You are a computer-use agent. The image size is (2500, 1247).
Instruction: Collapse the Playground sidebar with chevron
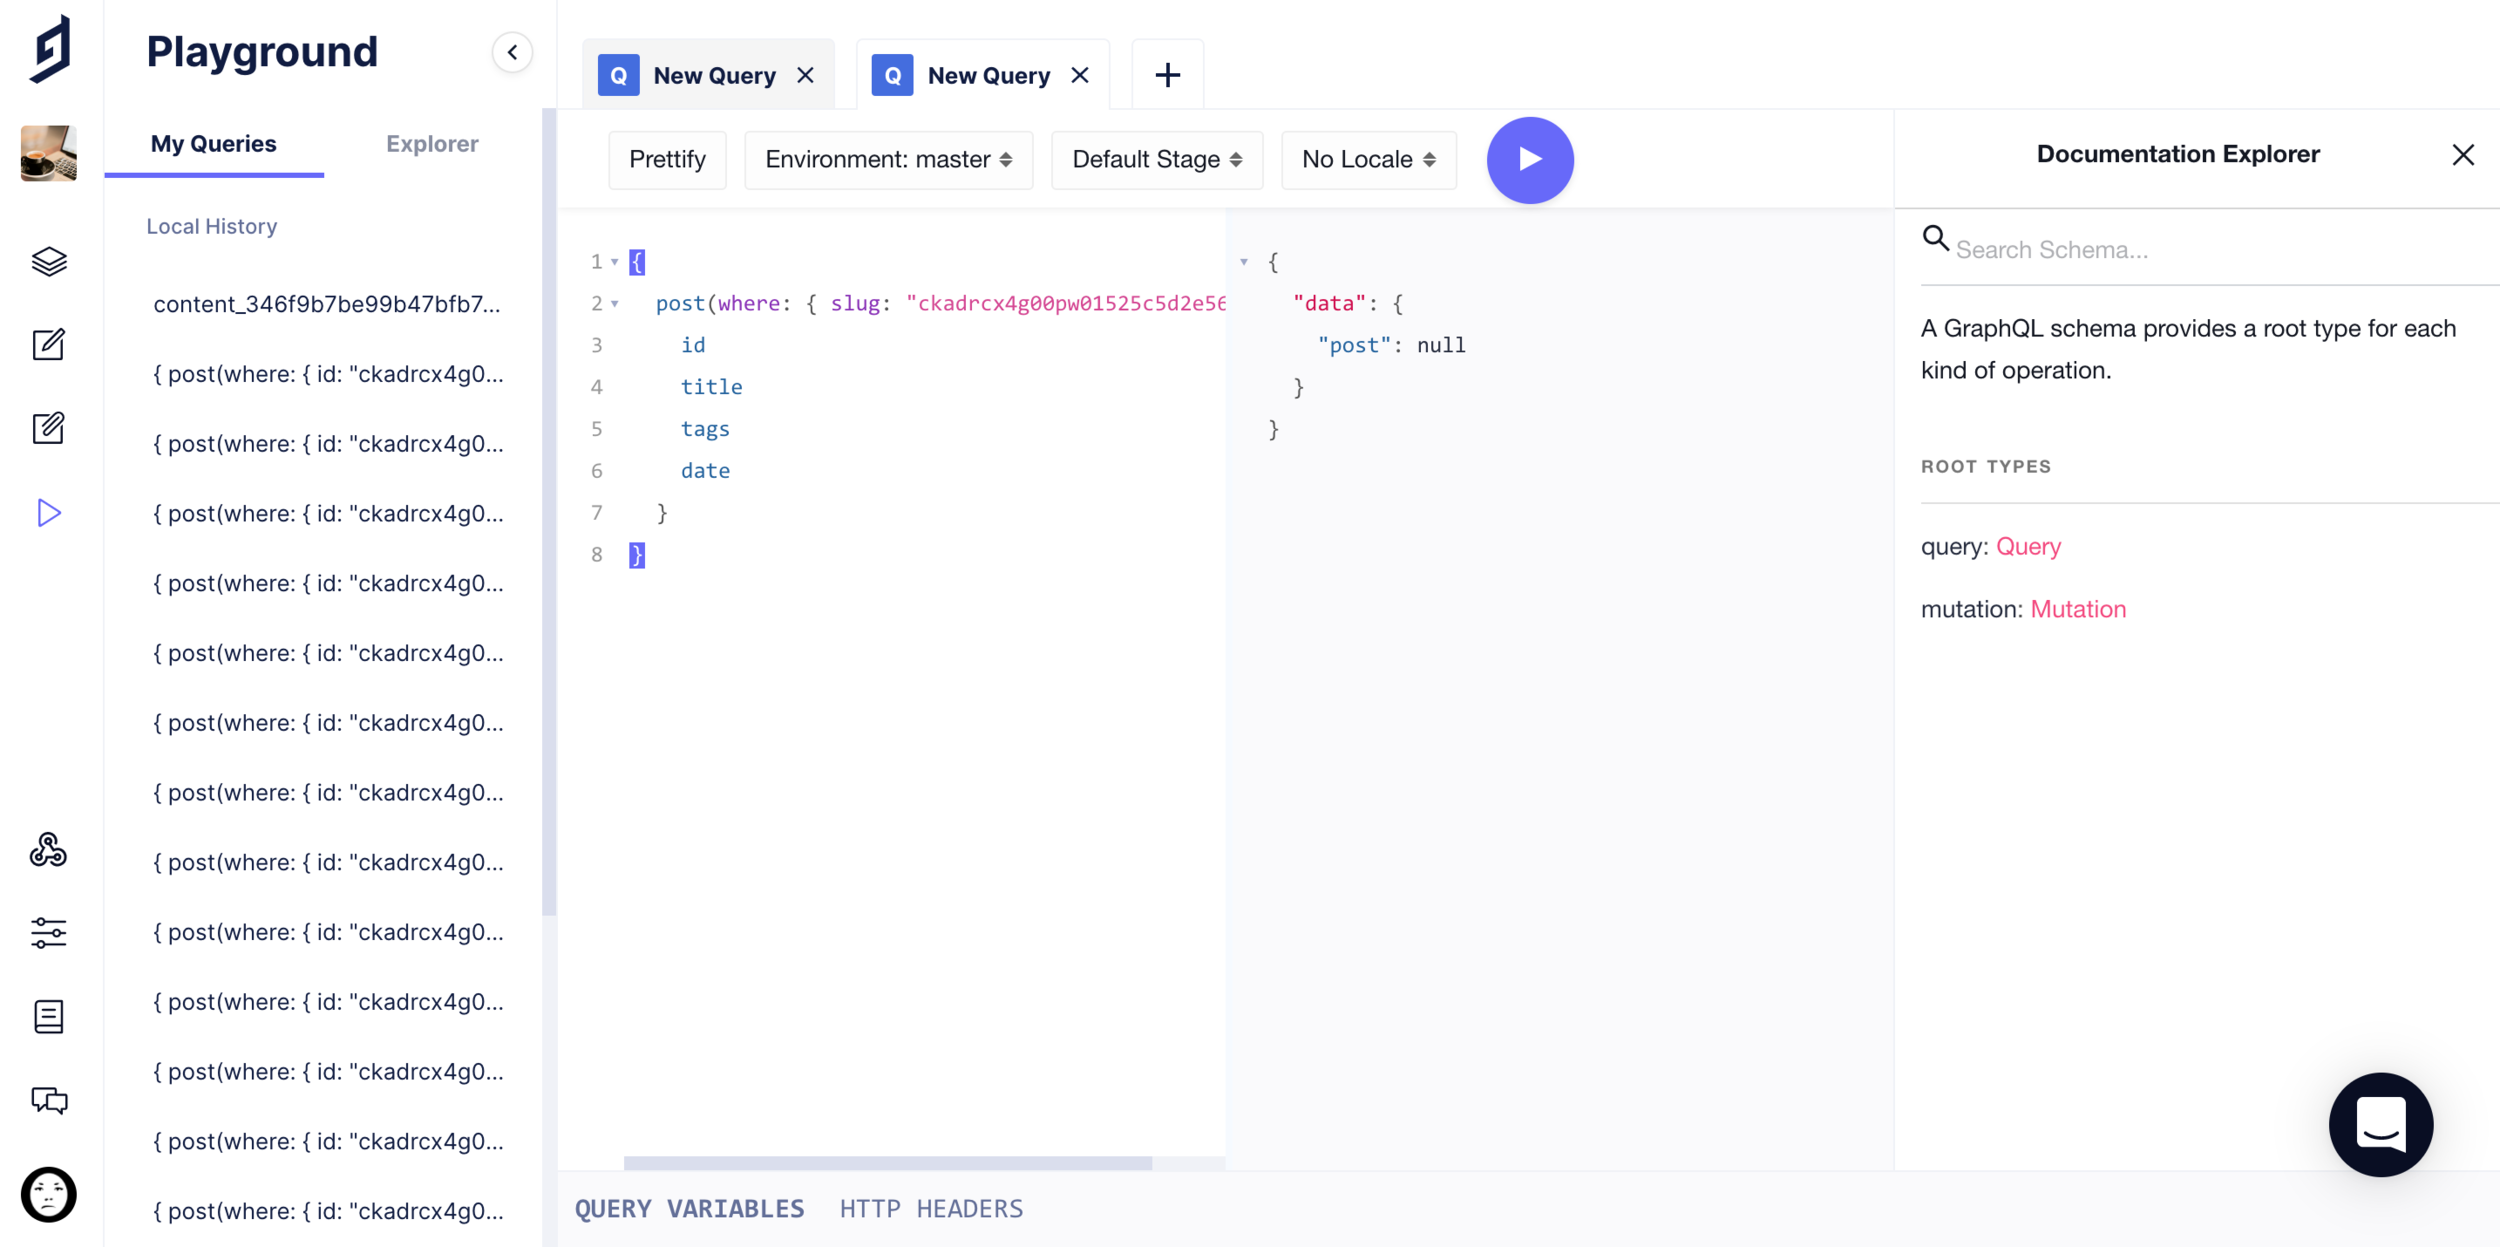tap(512, 52)
